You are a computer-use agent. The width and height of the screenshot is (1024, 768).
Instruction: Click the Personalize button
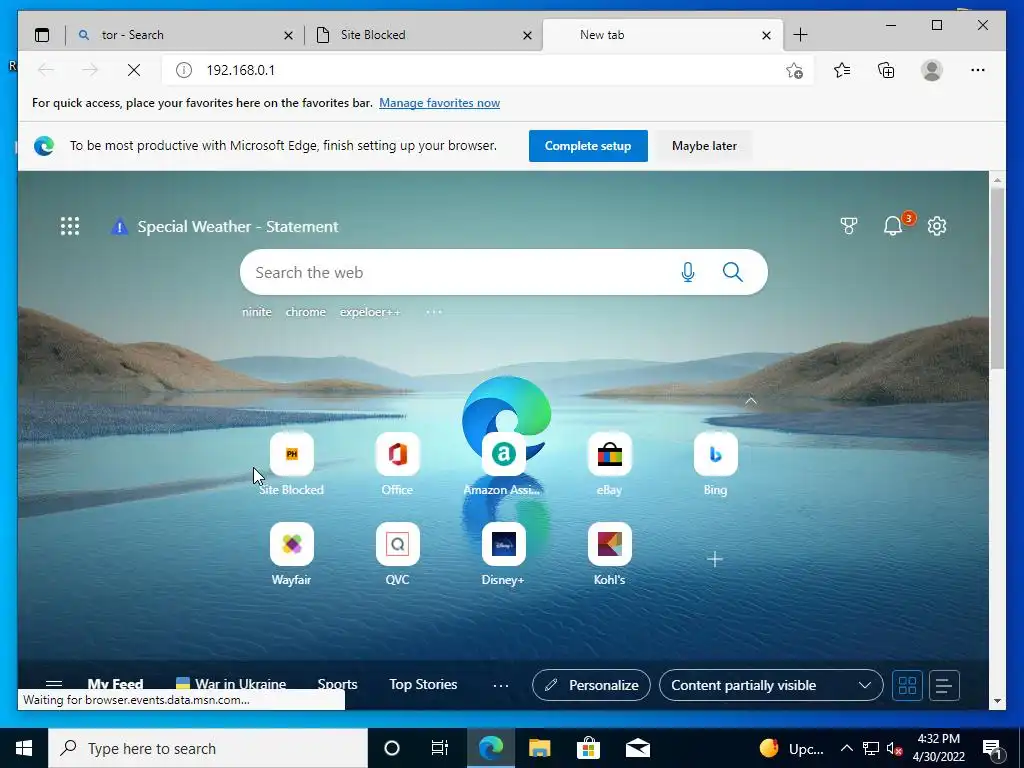592,685
